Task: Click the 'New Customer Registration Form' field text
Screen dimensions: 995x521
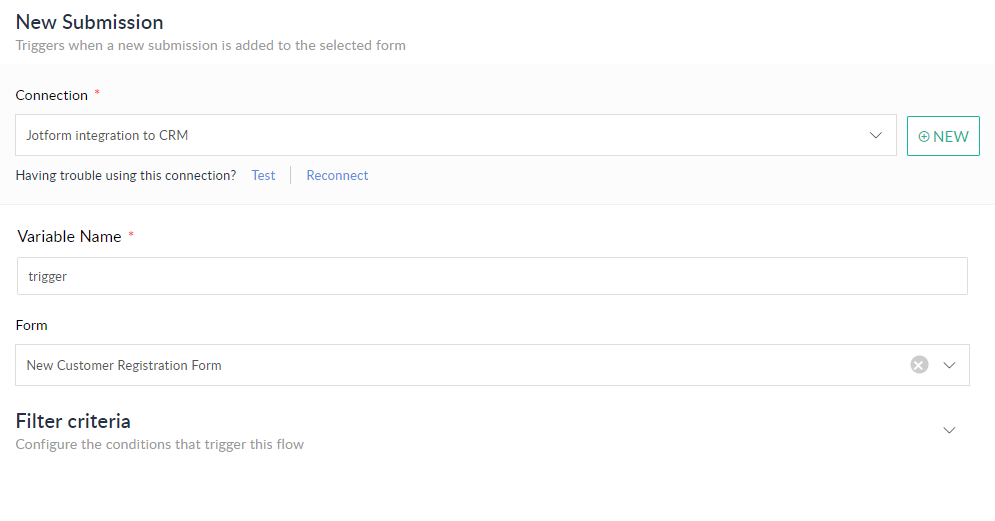Action: coord(124,365)
